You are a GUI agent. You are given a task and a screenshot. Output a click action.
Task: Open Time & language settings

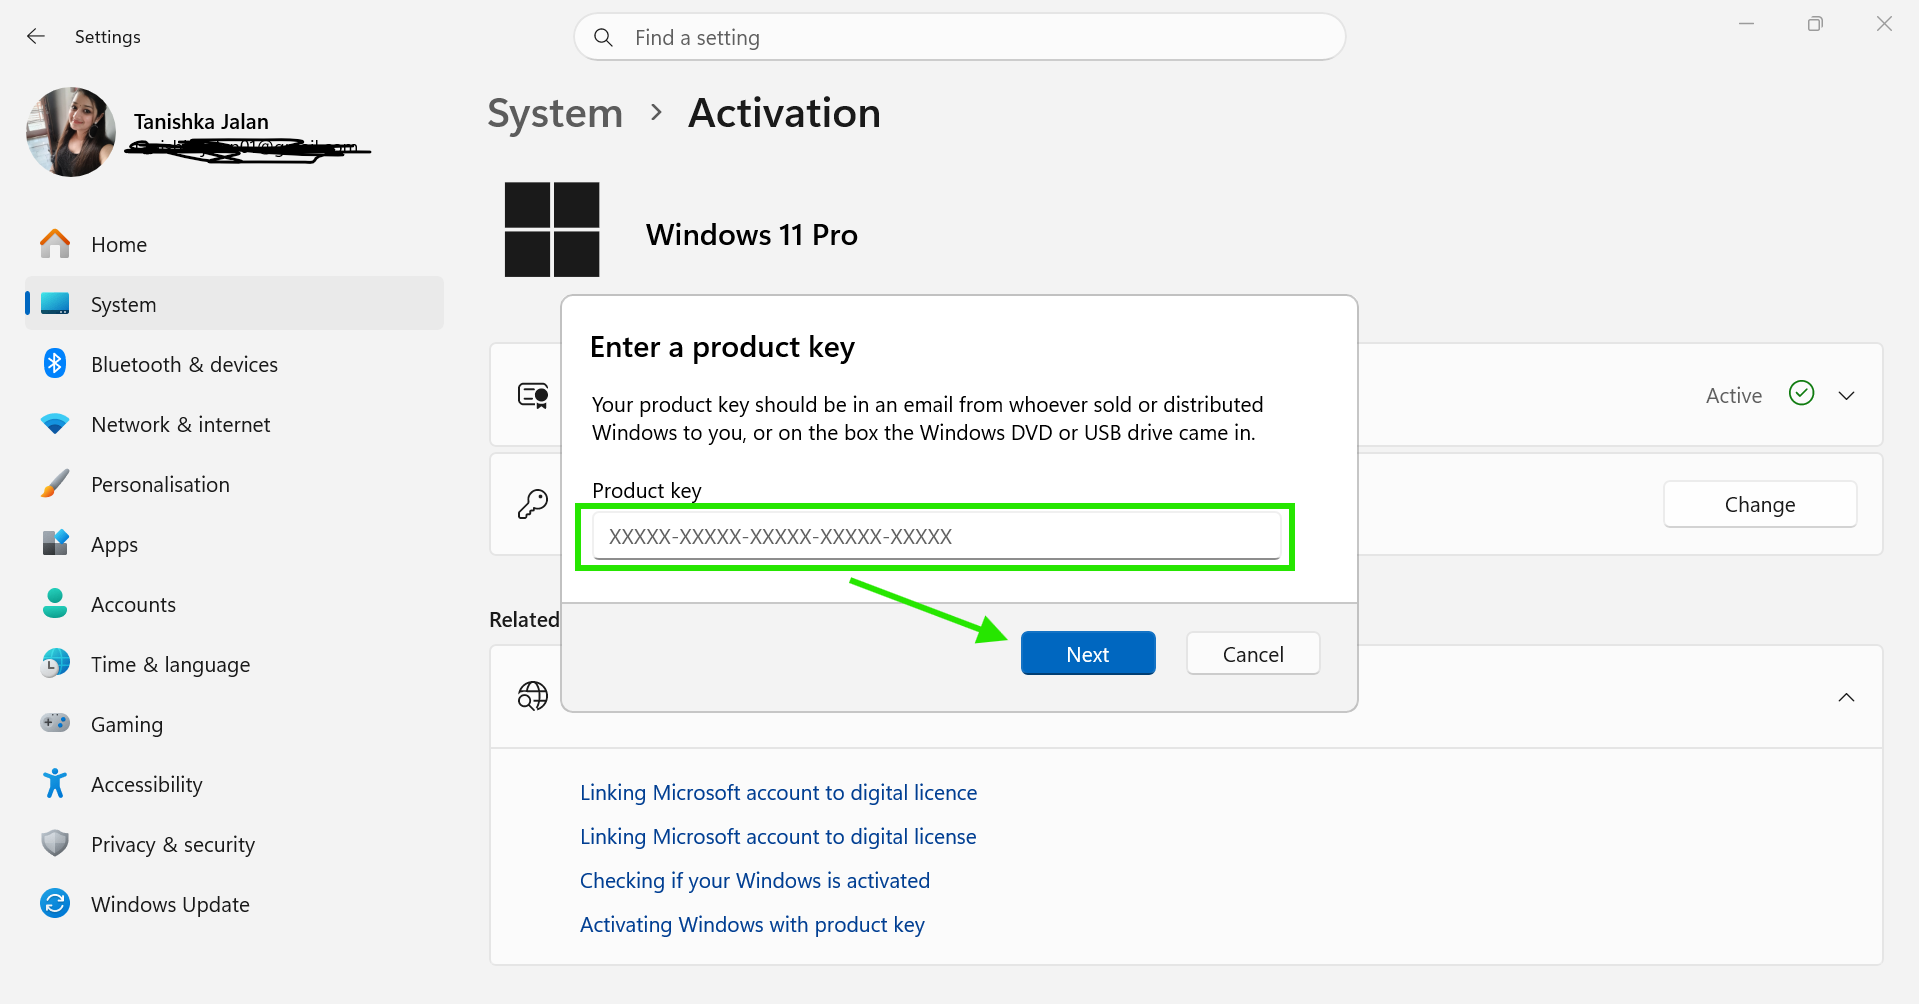(234, 664)
